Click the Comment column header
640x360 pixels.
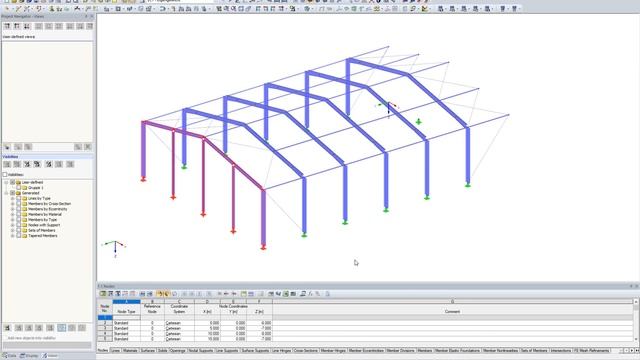coord(452,312)
